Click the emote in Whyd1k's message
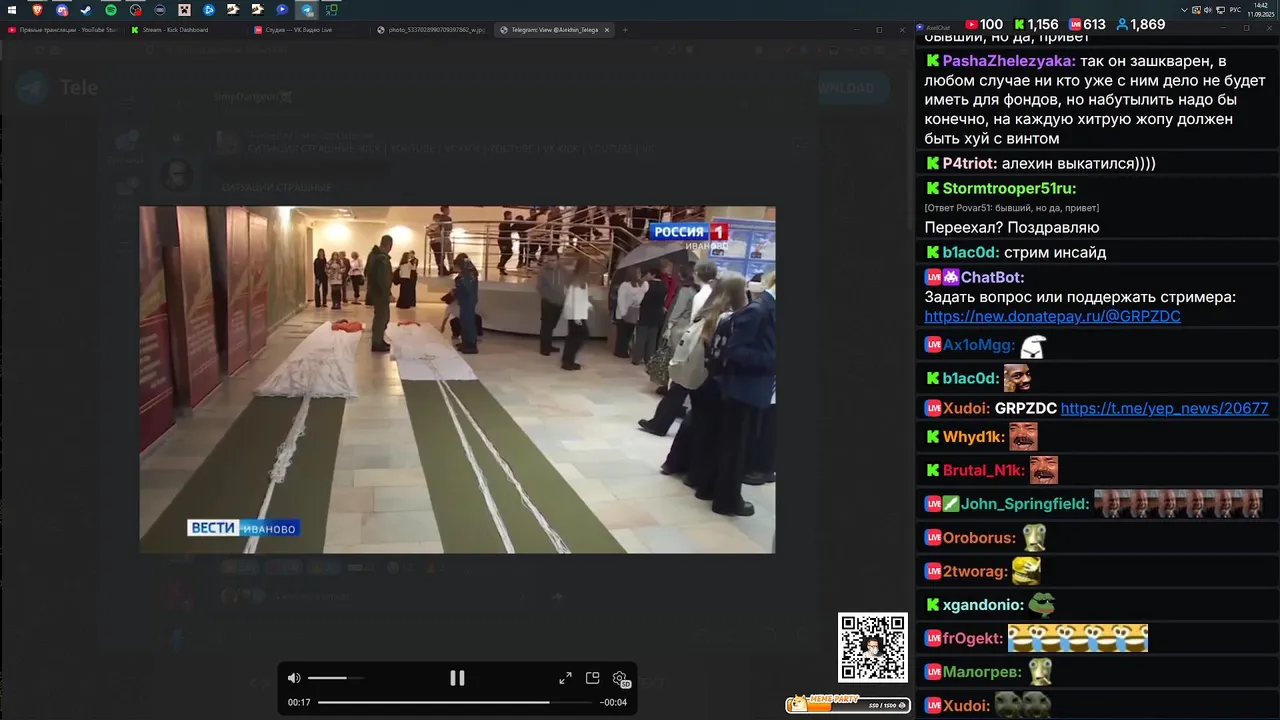This screenshot has height=720, width=1280. pos(1023,437)
